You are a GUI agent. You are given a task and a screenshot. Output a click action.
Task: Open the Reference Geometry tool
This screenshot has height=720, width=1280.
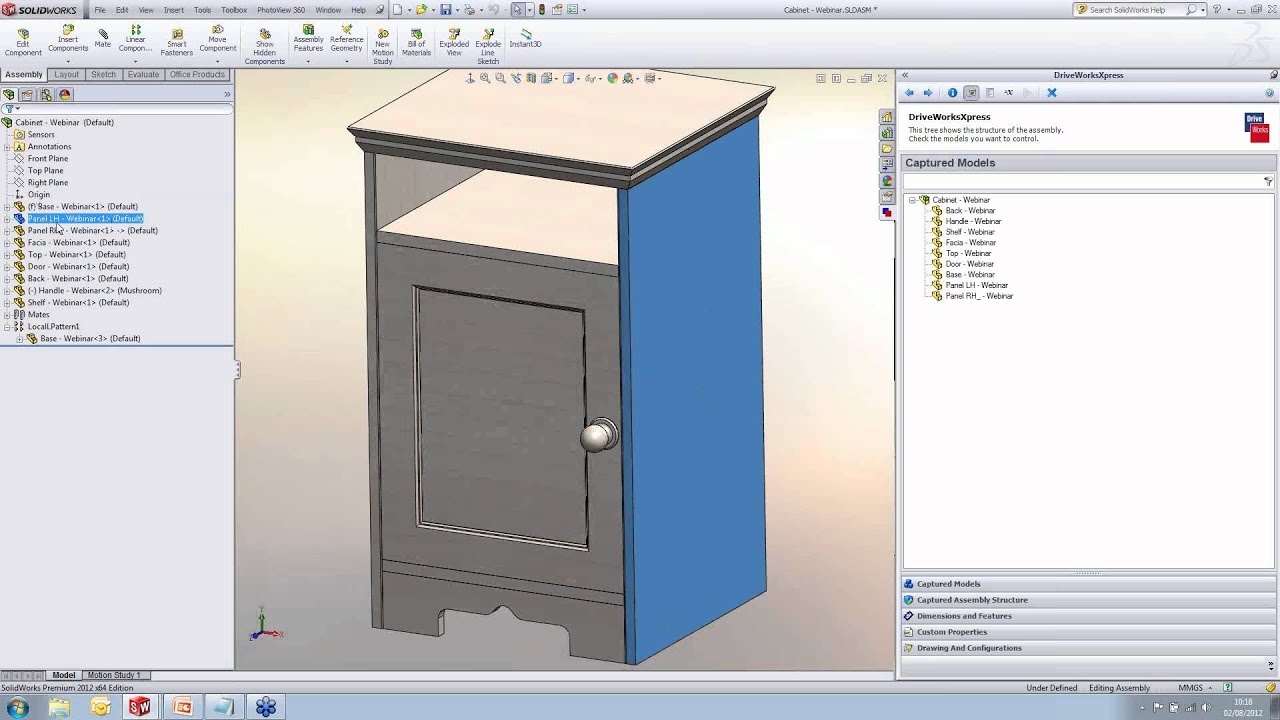coord(347,38)
